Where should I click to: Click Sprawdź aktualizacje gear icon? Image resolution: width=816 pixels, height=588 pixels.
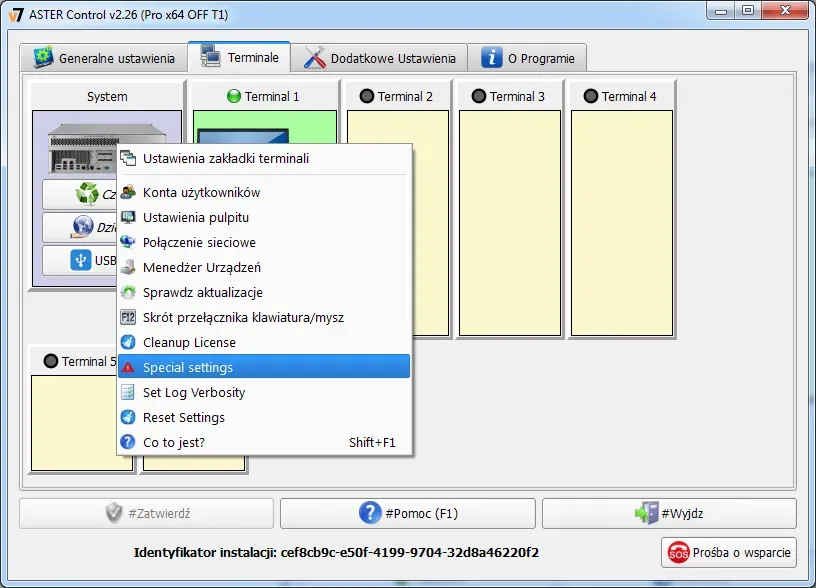(x=128, y=292)
